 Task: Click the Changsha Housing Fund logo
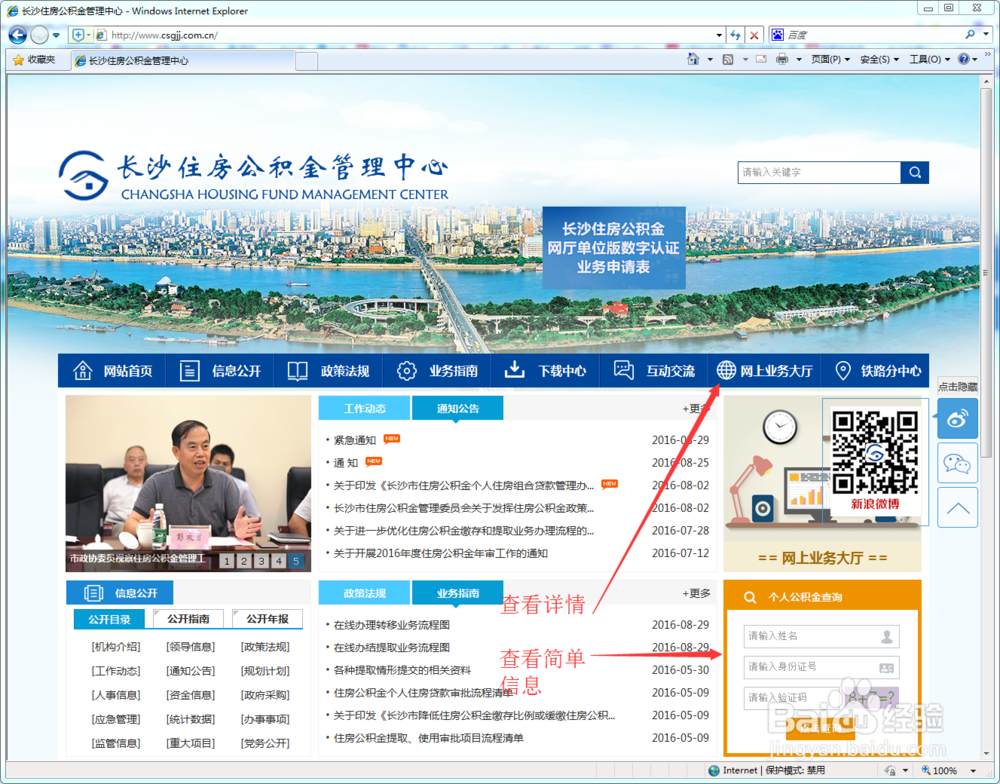pyautogui.click(x=253, y=175)
